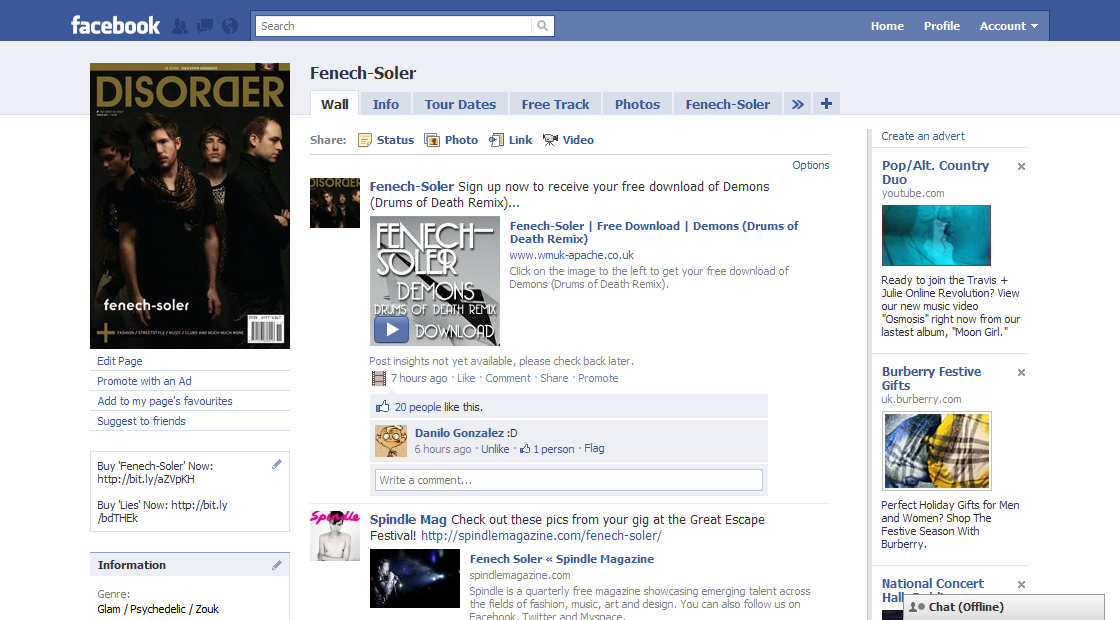Play the Demons remix video thumbnail
Viewport: 1120px width, 620px height.
click(435, 281)
